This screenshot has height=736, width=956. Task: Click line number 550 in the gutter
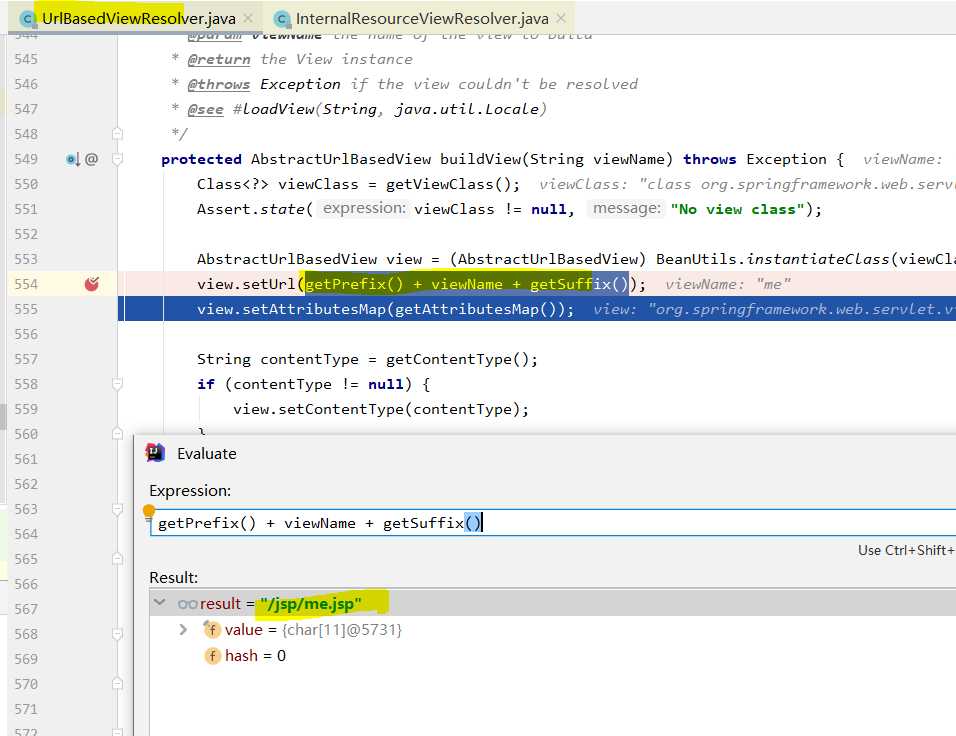pyautogui.click(x=26, y=184)
